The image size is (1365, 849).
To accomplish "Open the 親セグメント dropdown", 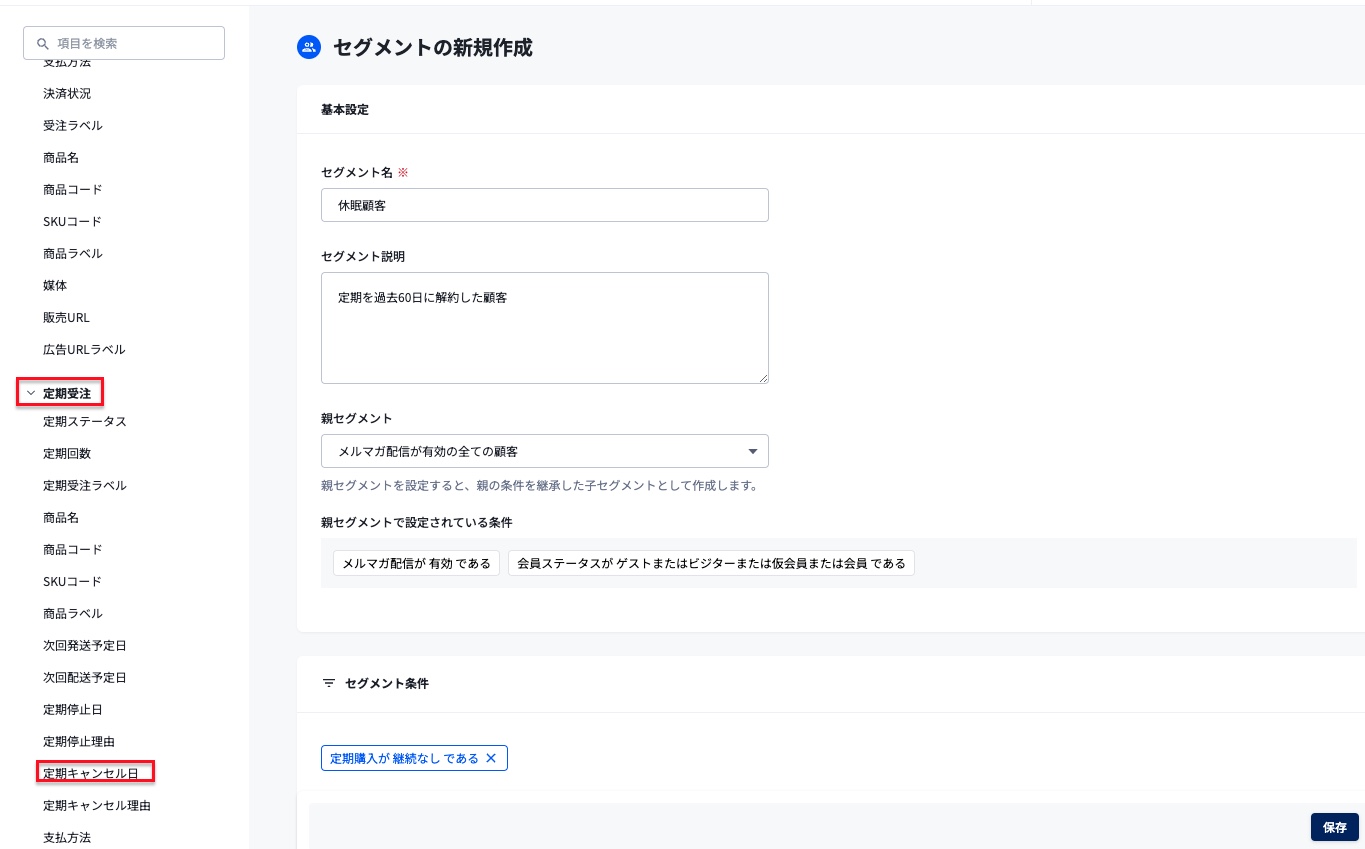I will click(545, 451).
